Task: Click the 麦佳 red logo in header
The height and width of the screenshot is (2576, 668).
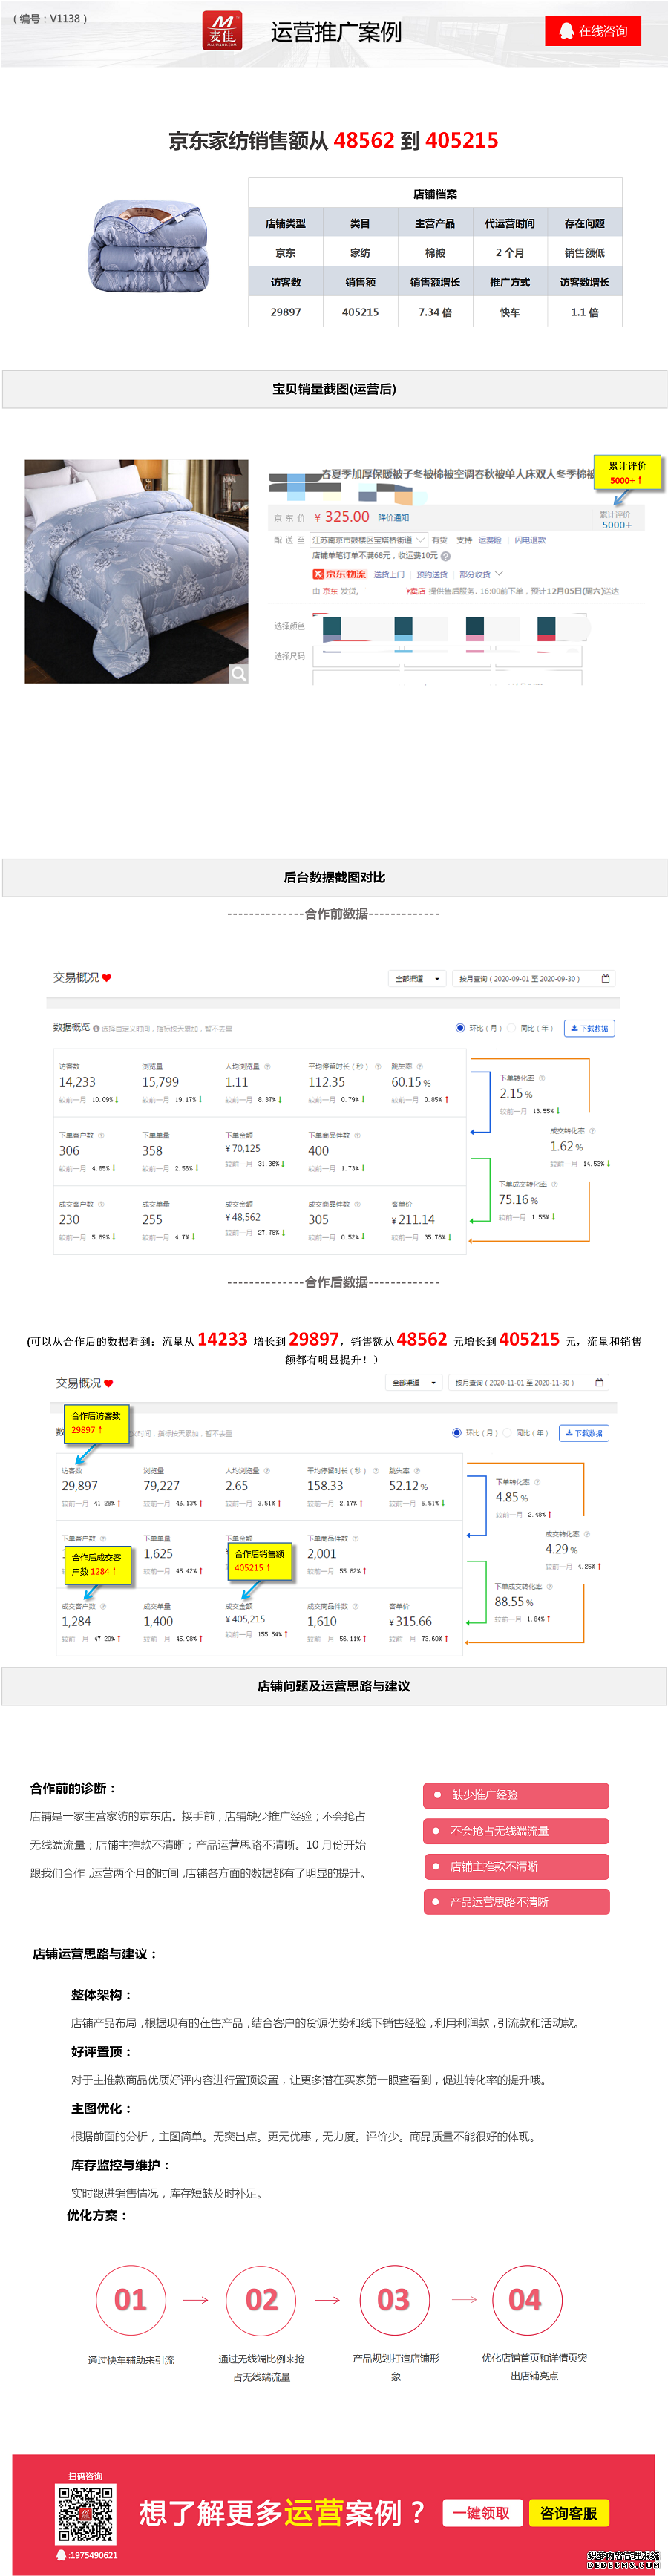Action: (222, 30)
